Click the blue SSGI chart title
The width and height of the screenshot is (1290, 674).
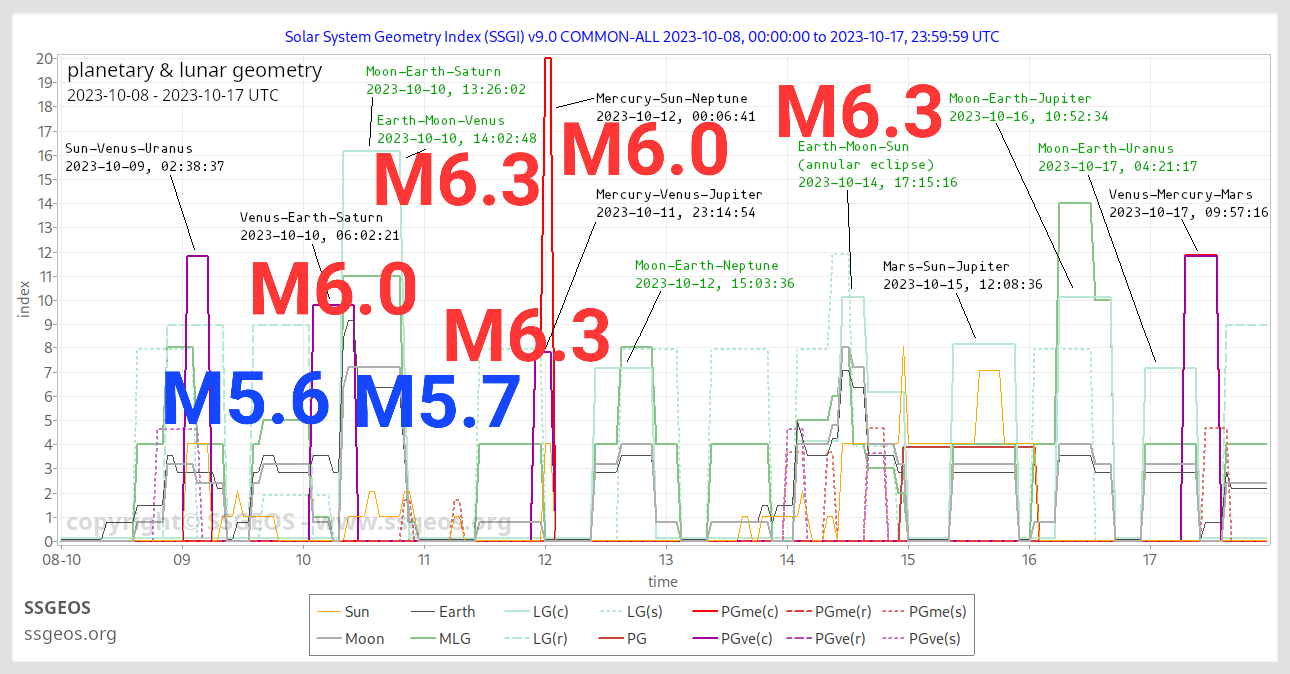point(642,37)
